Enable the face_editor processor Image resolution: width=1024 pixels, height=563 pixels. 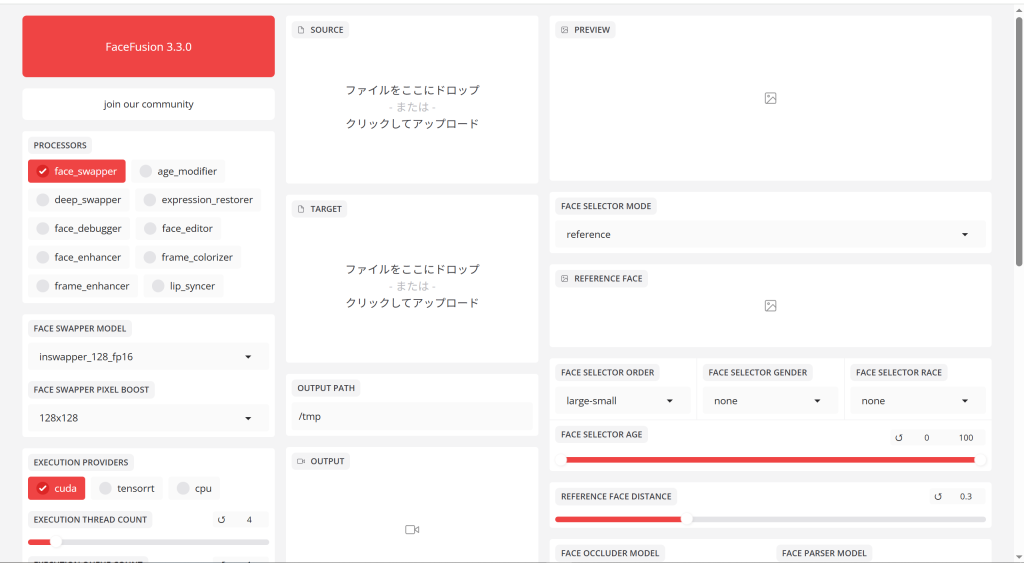click(178, 229)
